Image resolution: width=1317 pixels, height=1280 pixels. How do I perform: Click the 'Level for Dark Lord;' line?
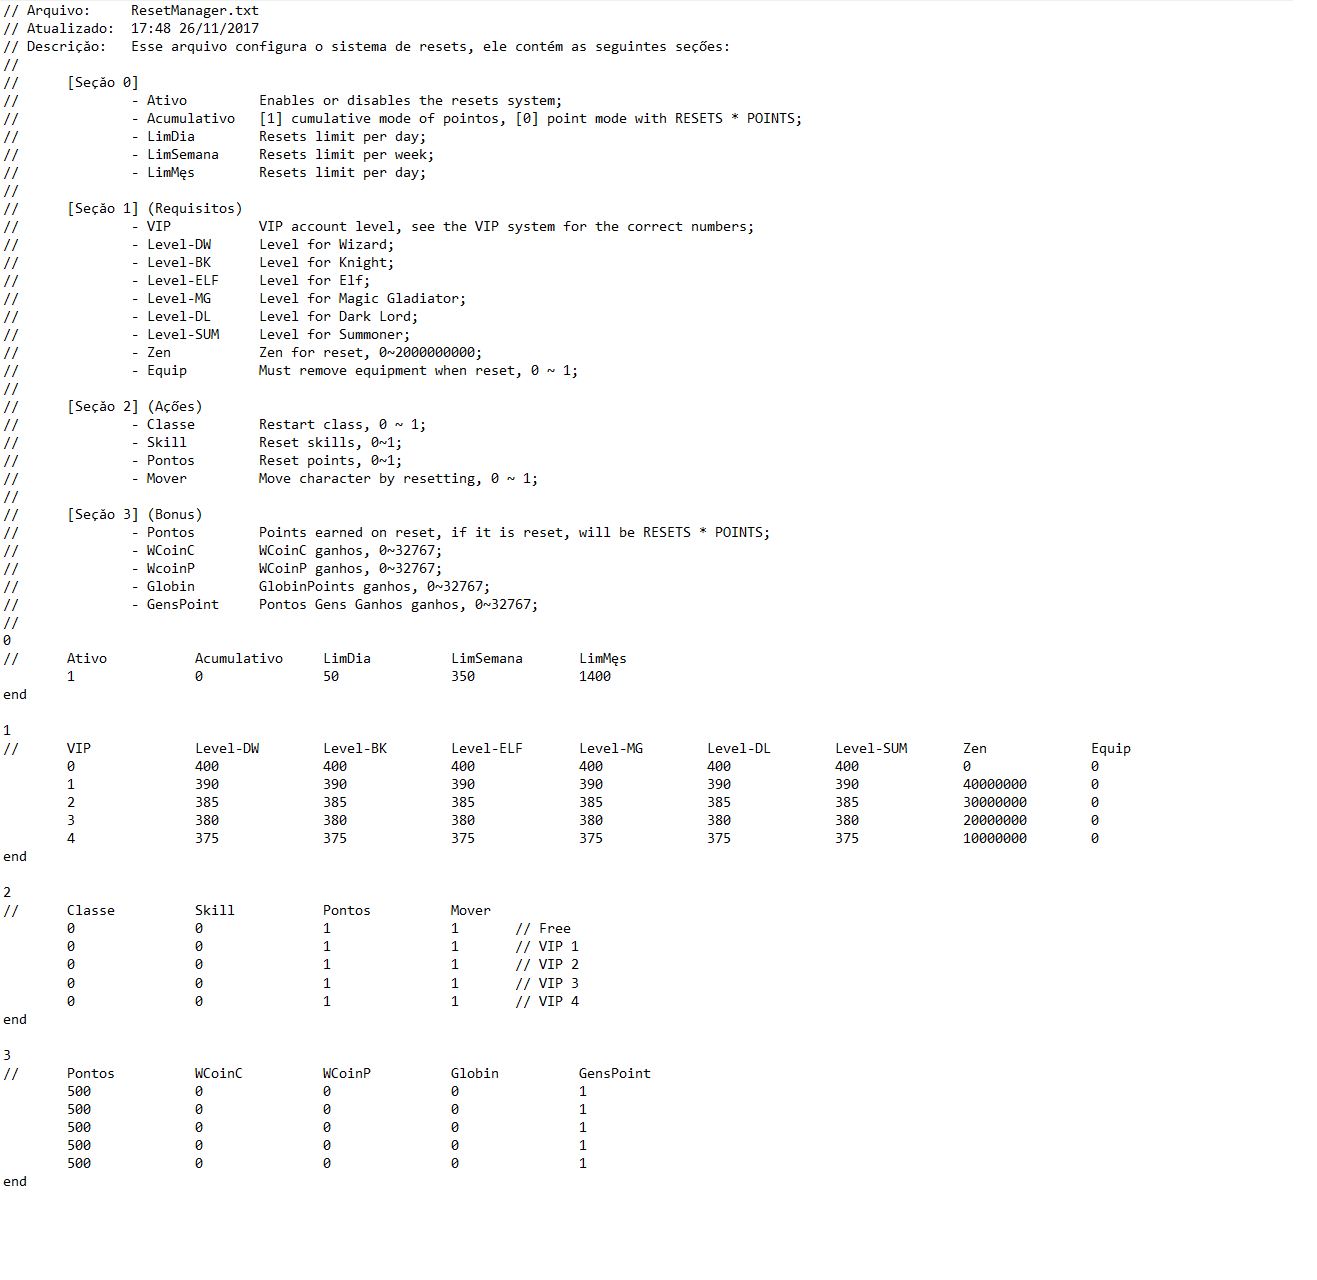coord(338,317)
